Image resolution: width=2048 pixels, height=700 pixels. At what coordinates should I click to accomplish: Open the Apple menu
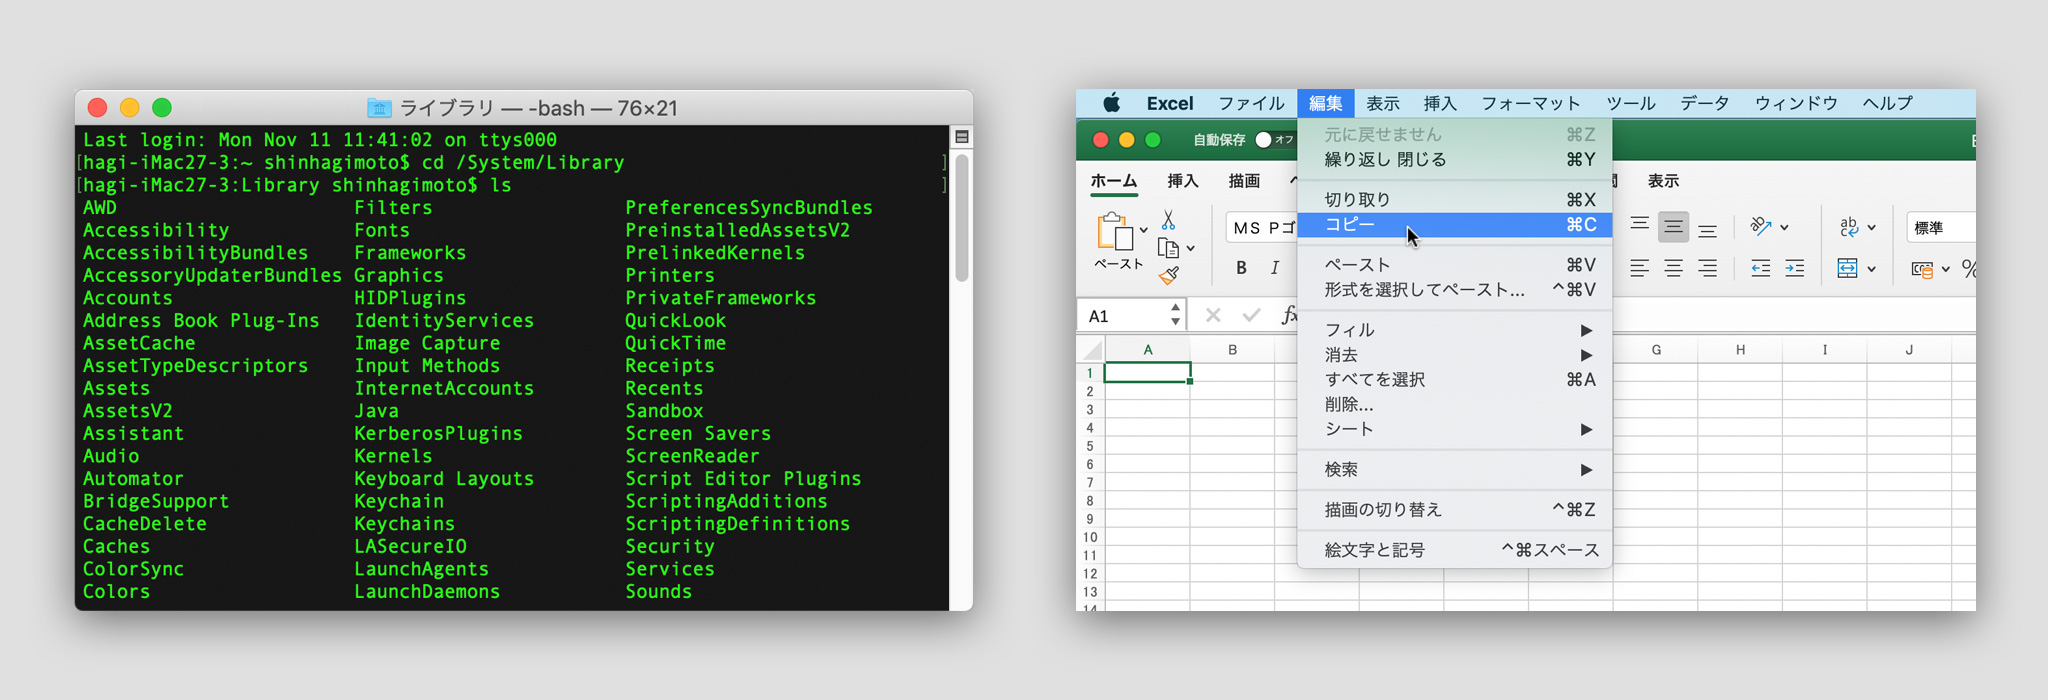coord(1111,103)
